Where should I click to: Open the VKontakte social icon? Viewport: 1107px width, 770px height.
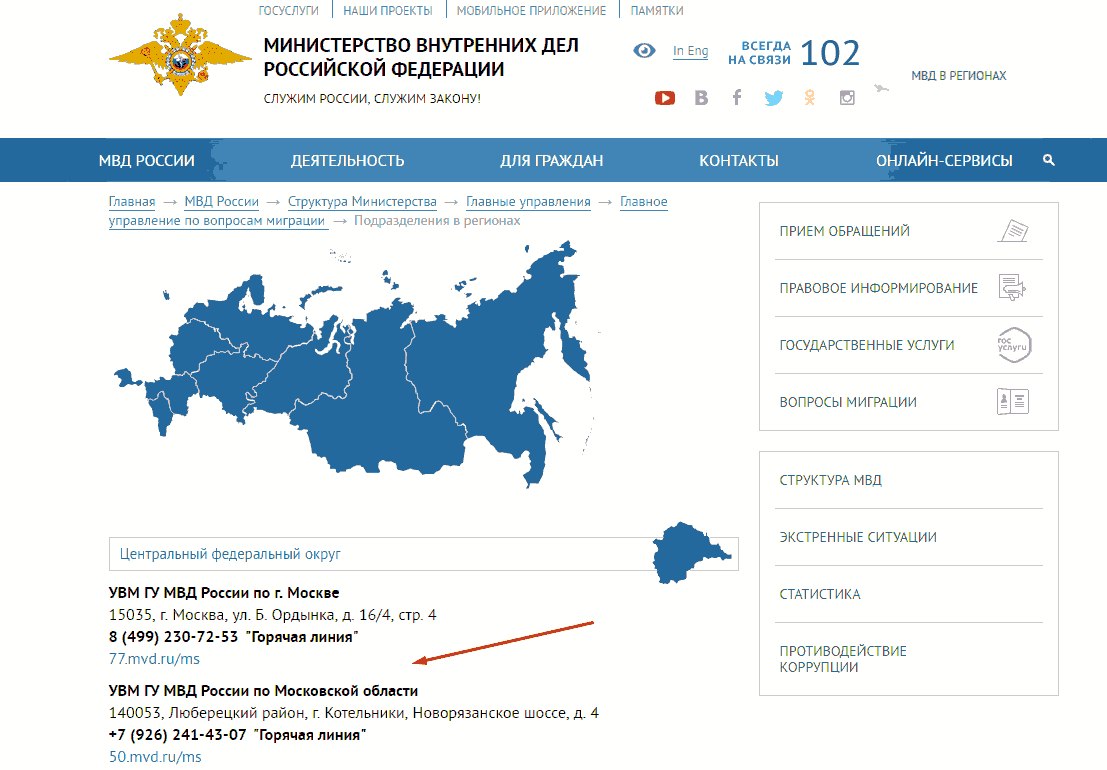701,98
